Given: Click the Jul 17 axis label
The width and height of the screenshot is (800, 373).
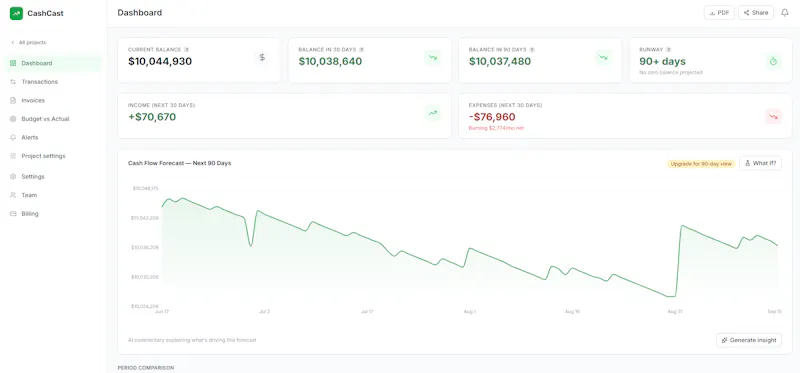Looking at the screenshot, I should pos(367,311).
